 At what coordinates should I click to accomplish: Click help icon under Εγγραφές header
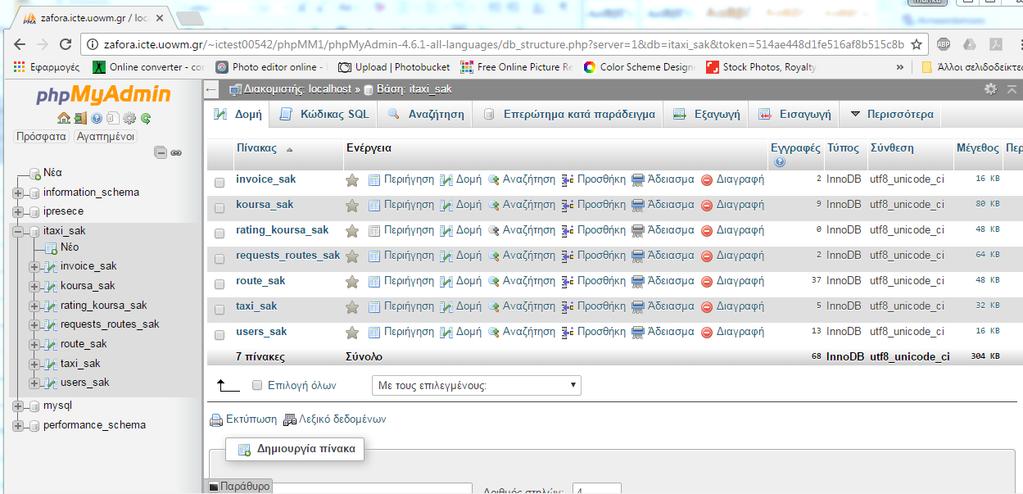pos(780,162)
